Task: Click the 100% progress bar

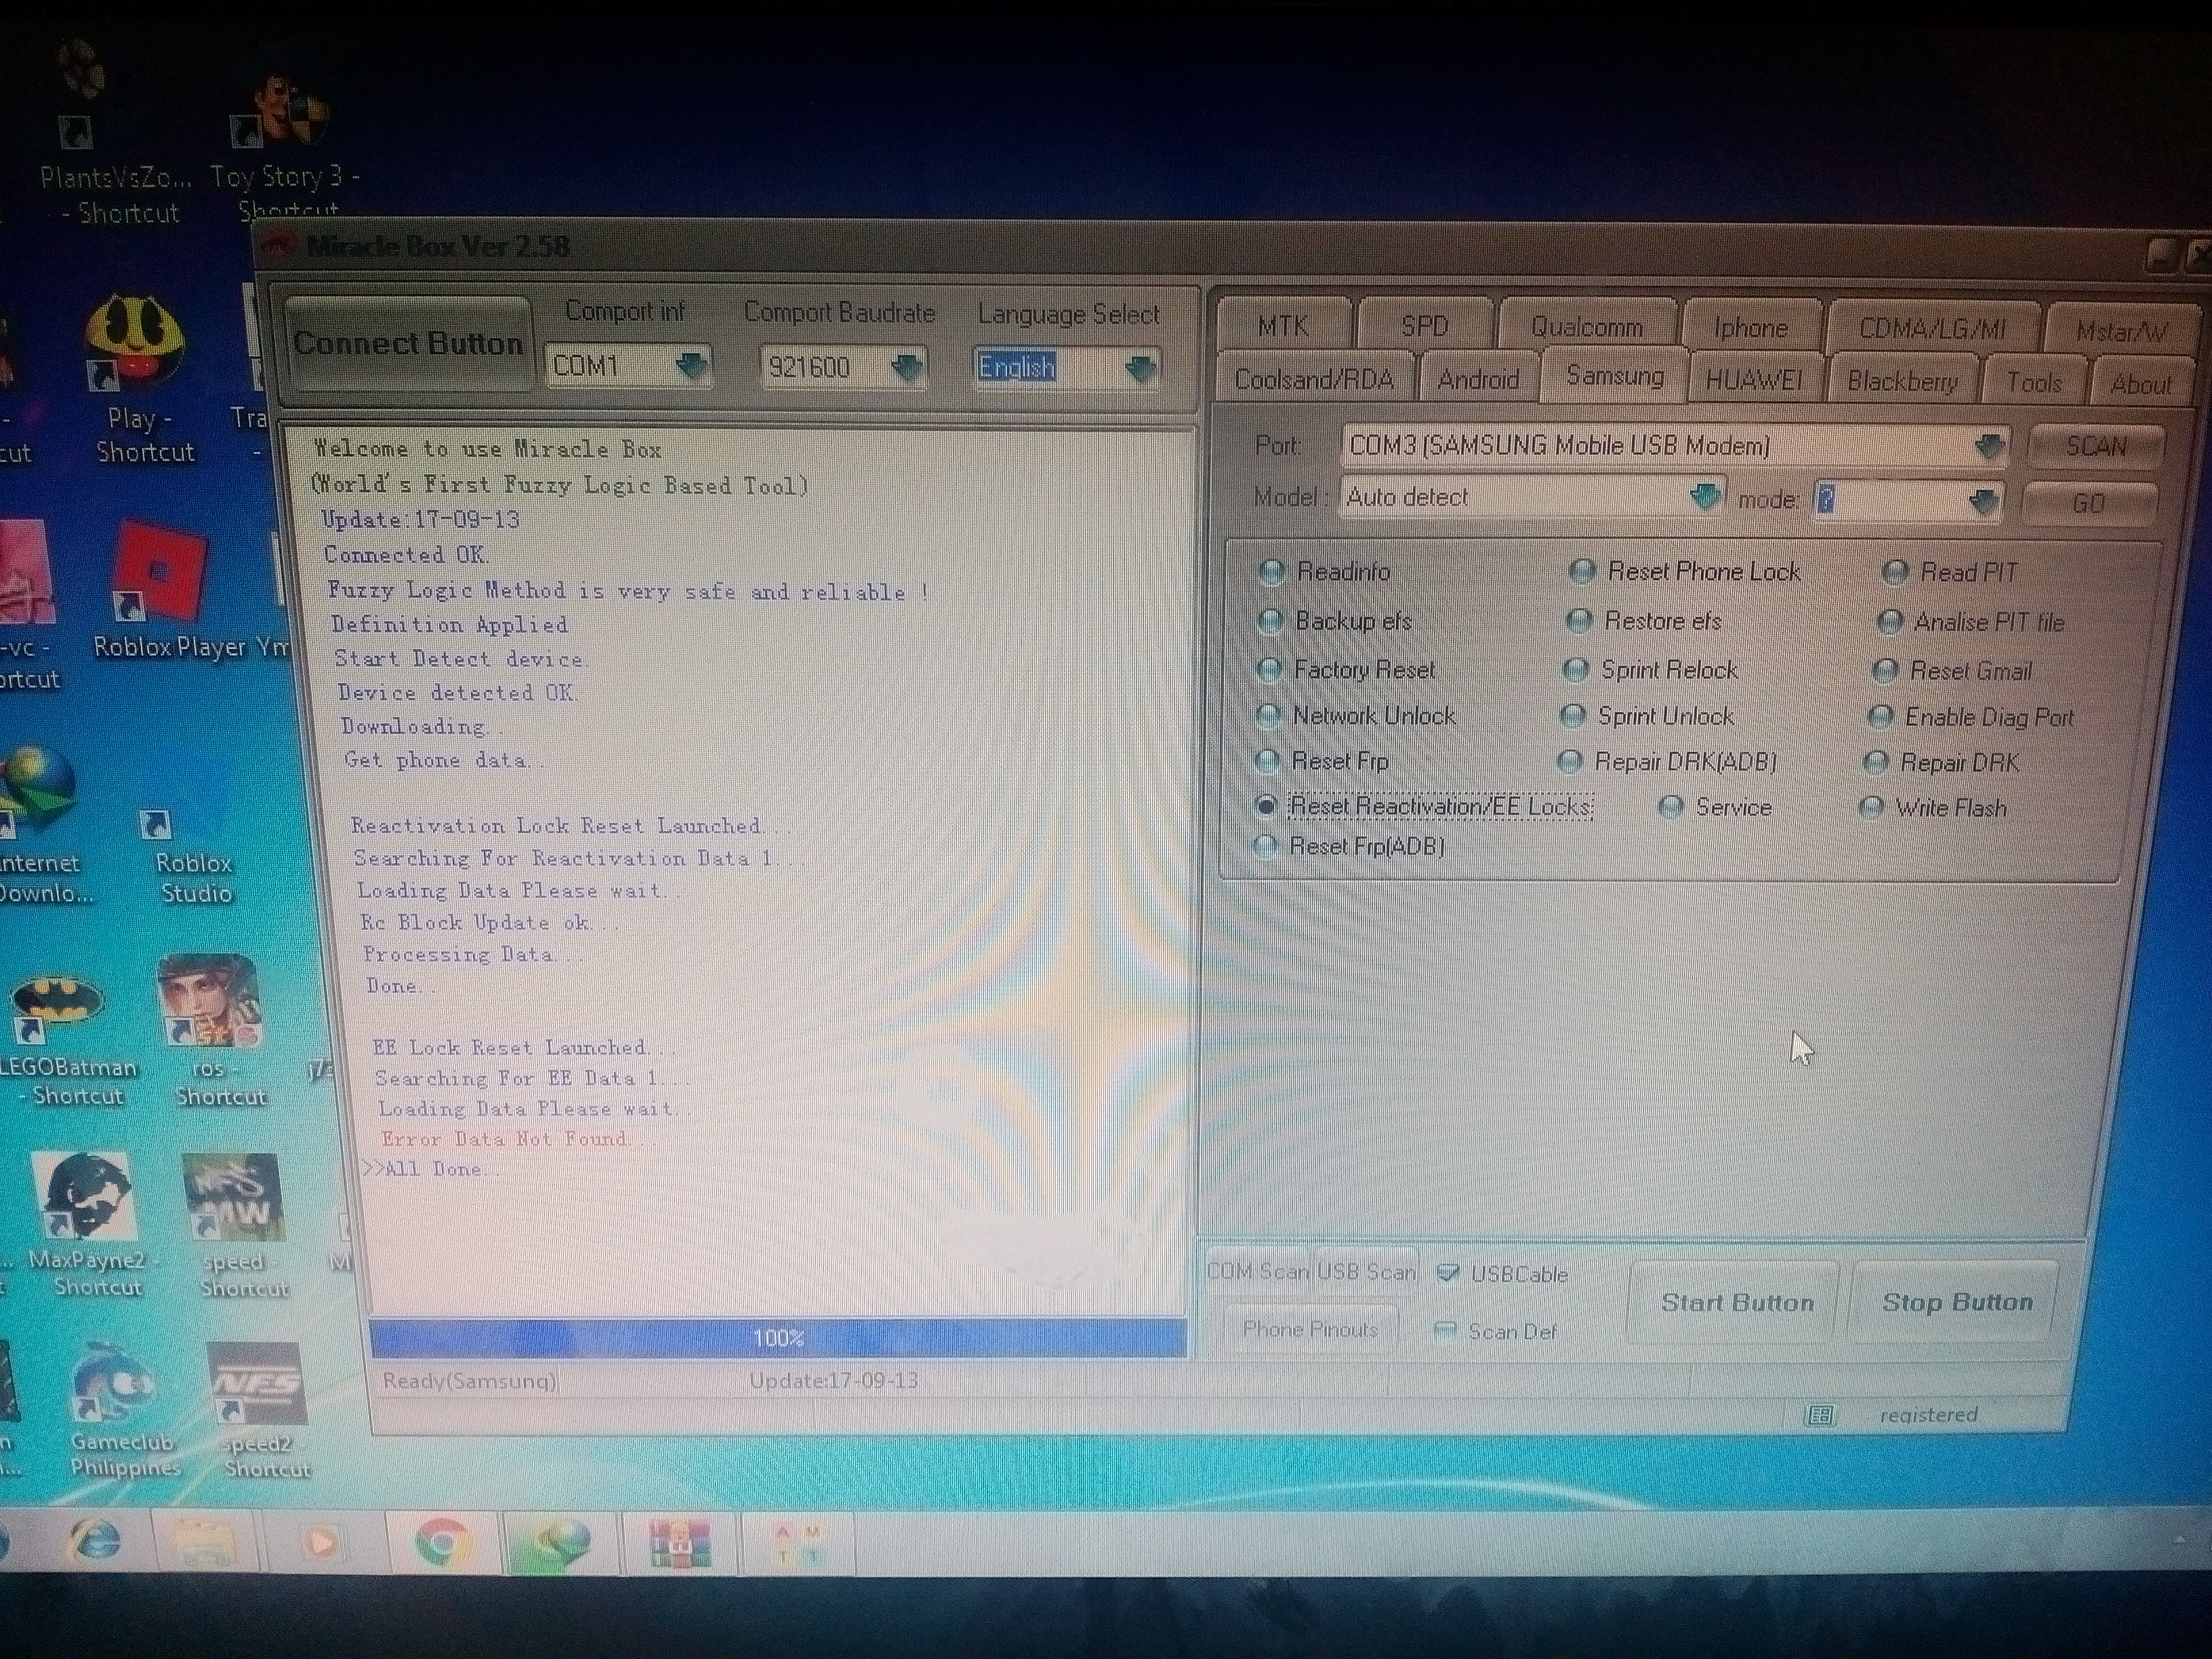Action: (x=778, y=1338)
